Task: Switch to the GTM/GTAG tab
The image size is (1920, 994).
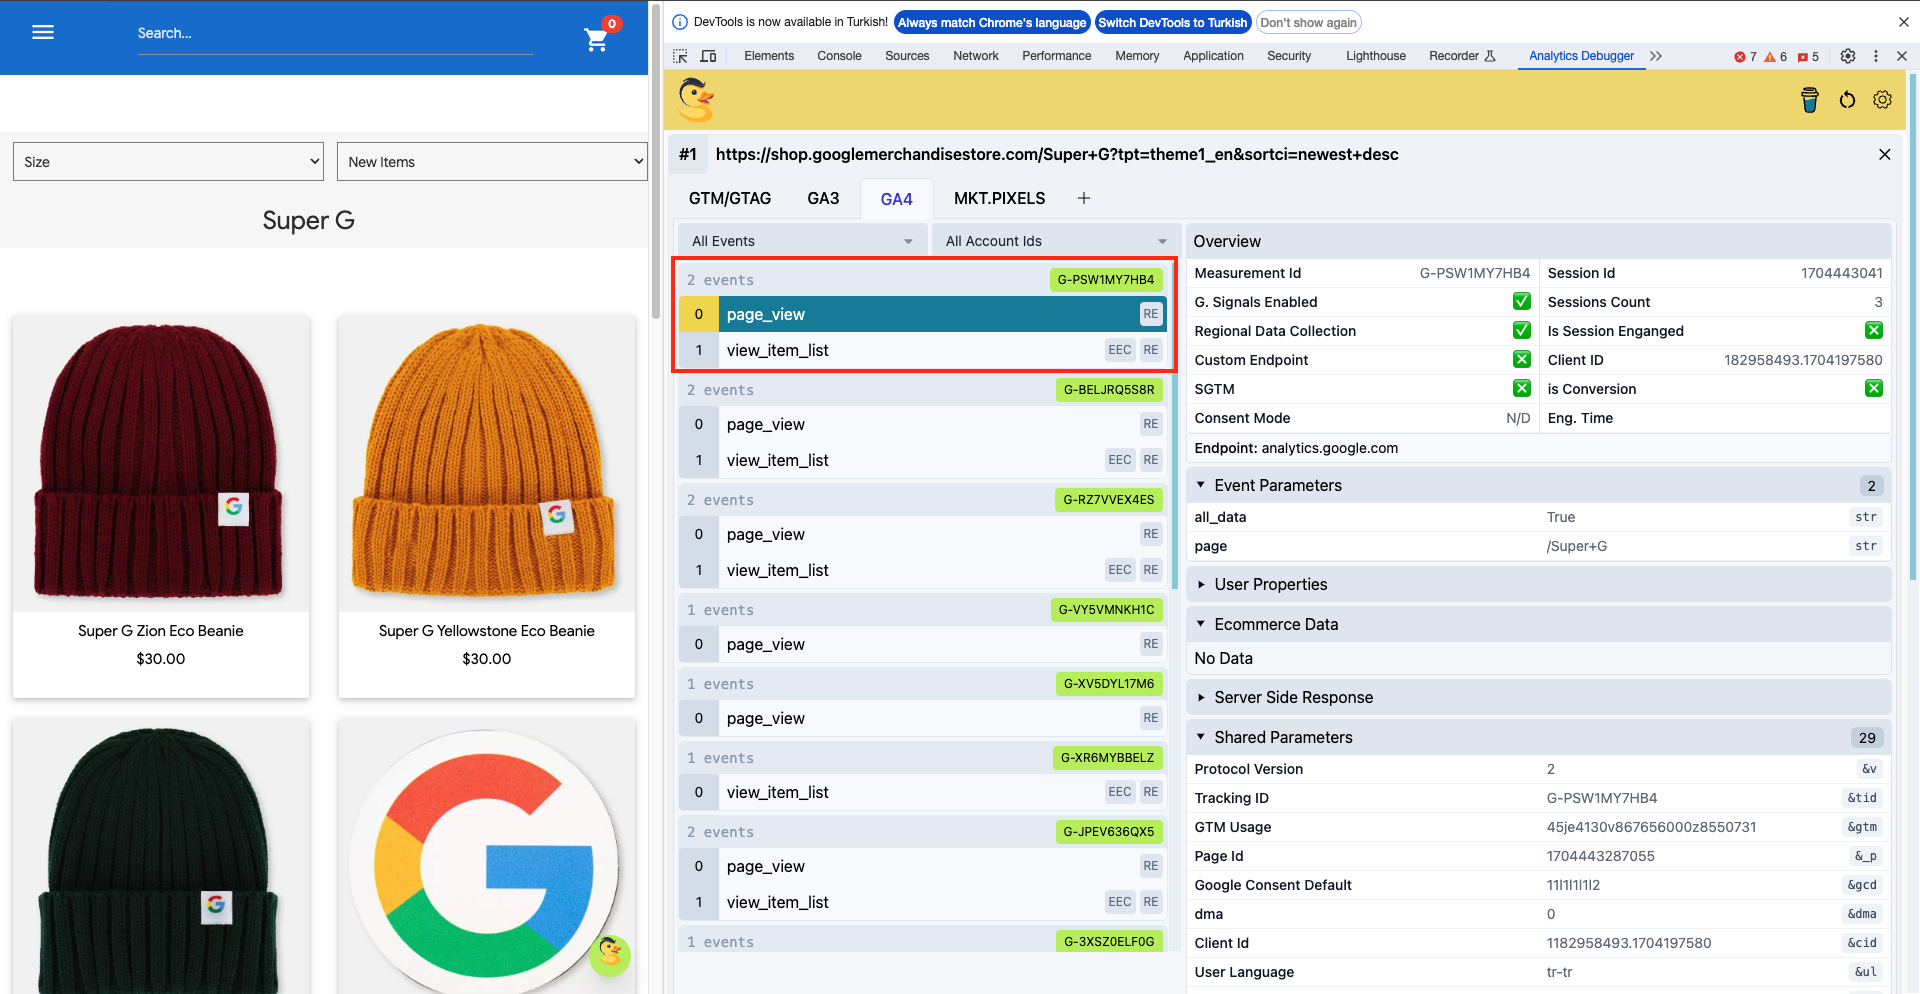Action: (730, 198)
